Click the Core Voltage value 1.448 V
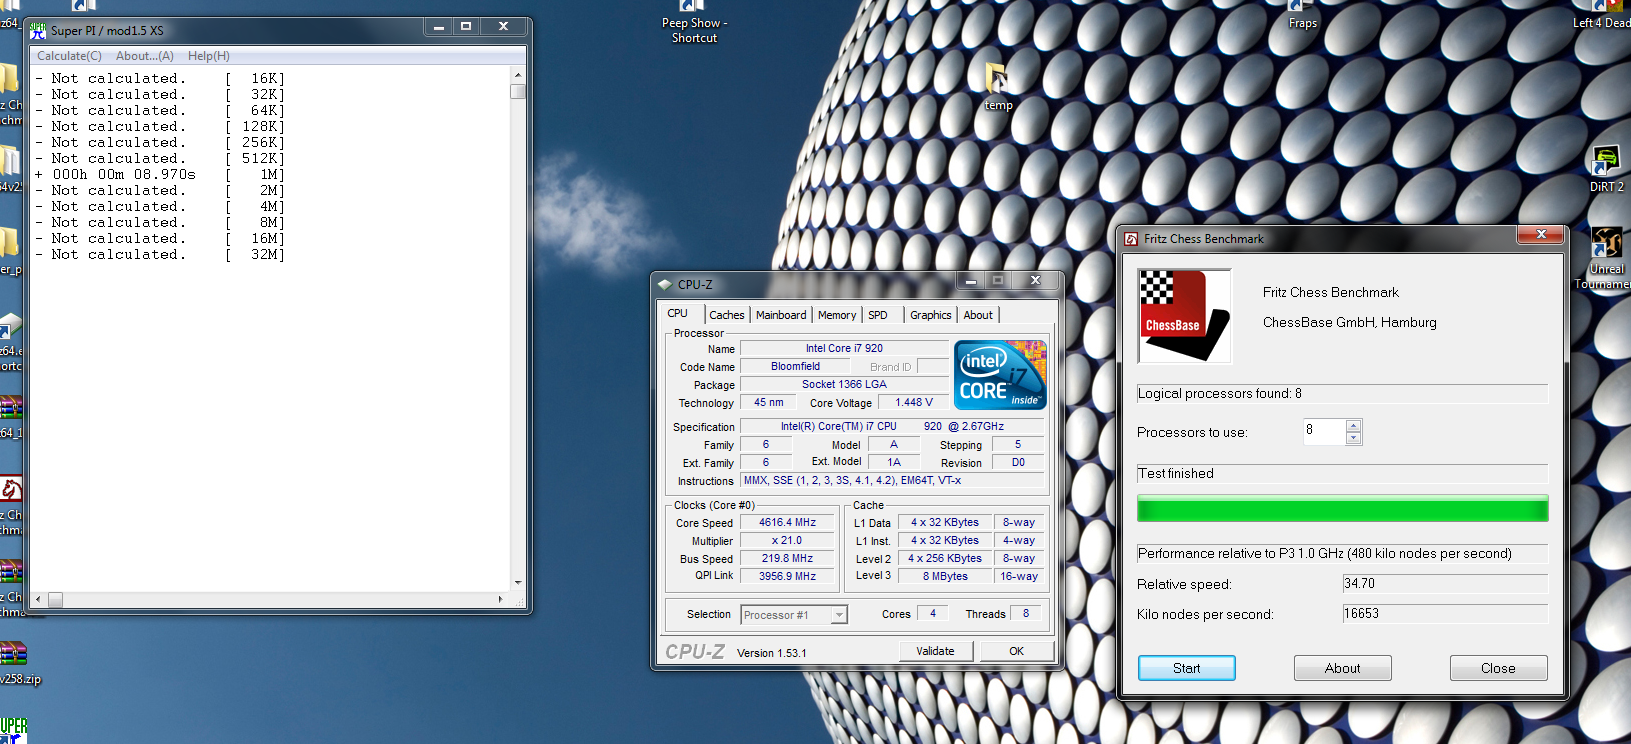 pyautogui.click(x=914, y=403)
